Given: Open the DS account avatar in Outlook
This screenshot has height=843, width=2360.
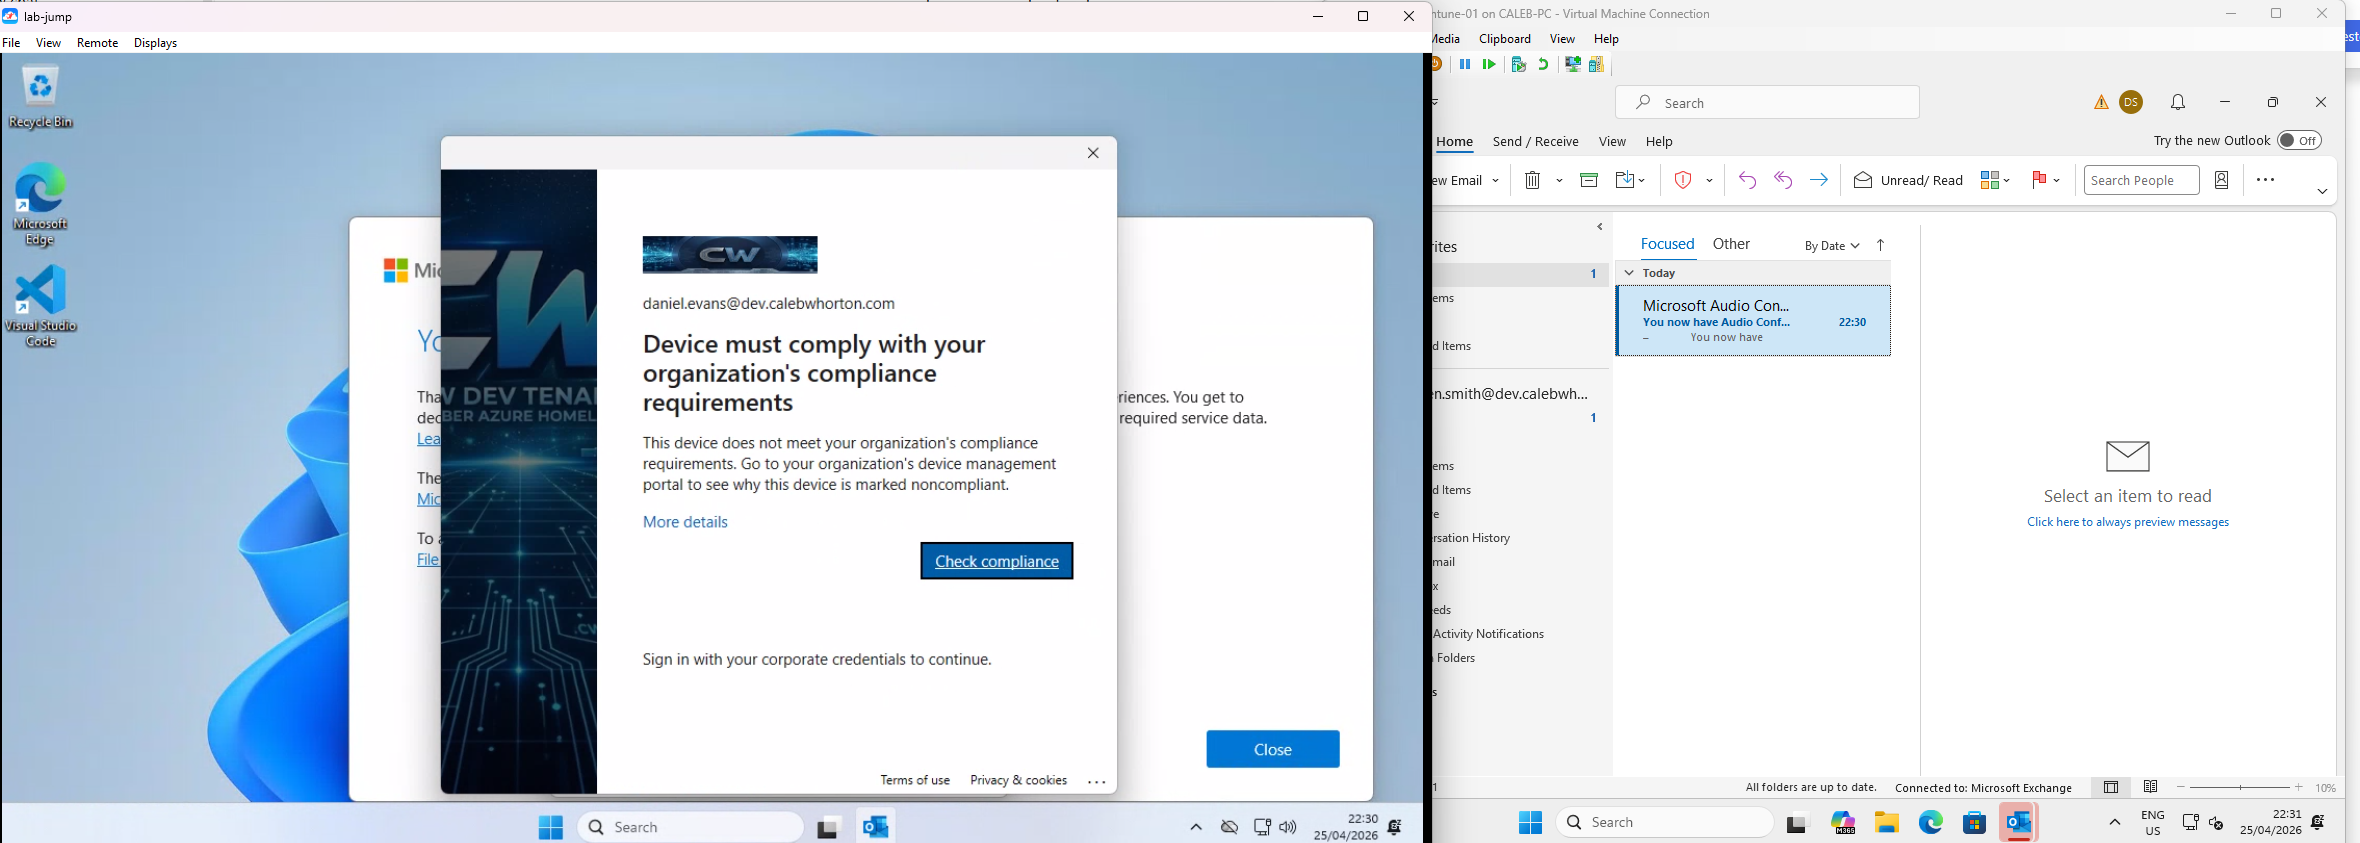Looking at the screenshot, I should [2131, 102].
